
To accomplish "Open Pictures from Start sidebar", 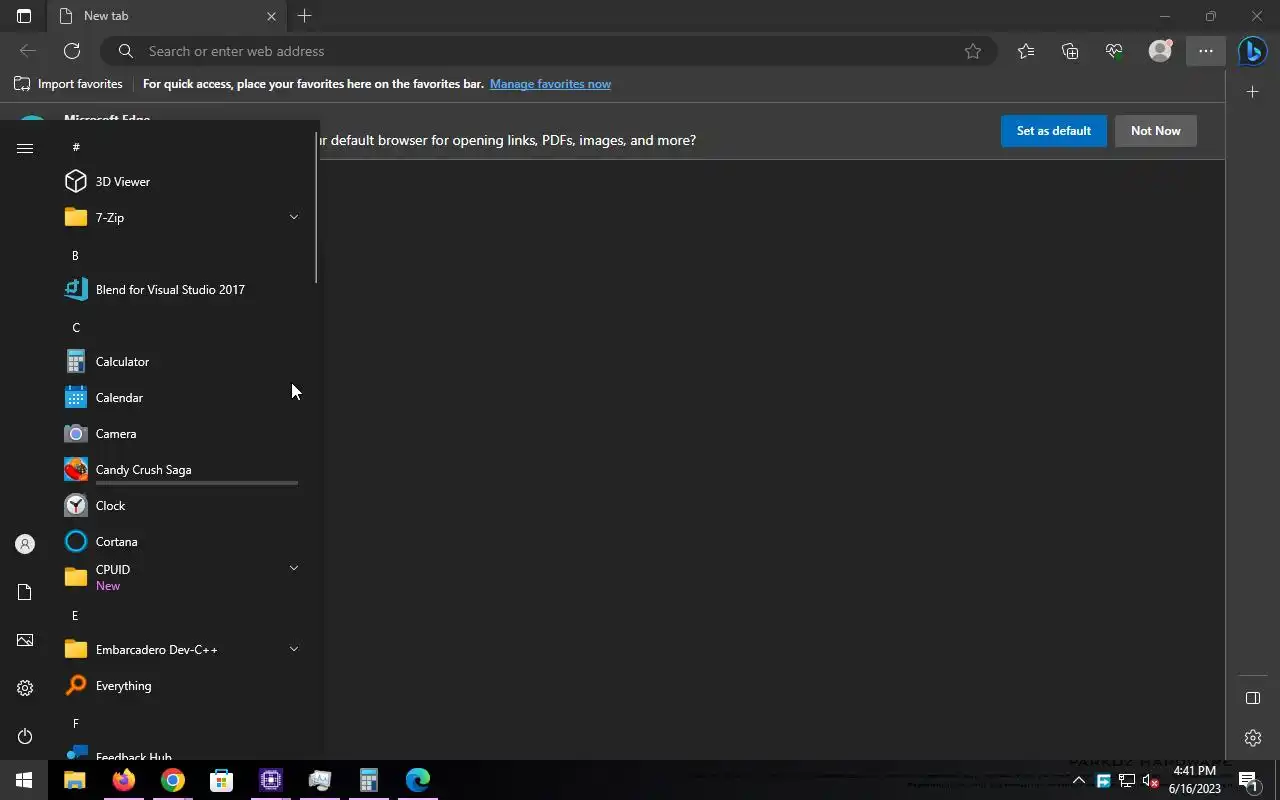I will 25,640.
